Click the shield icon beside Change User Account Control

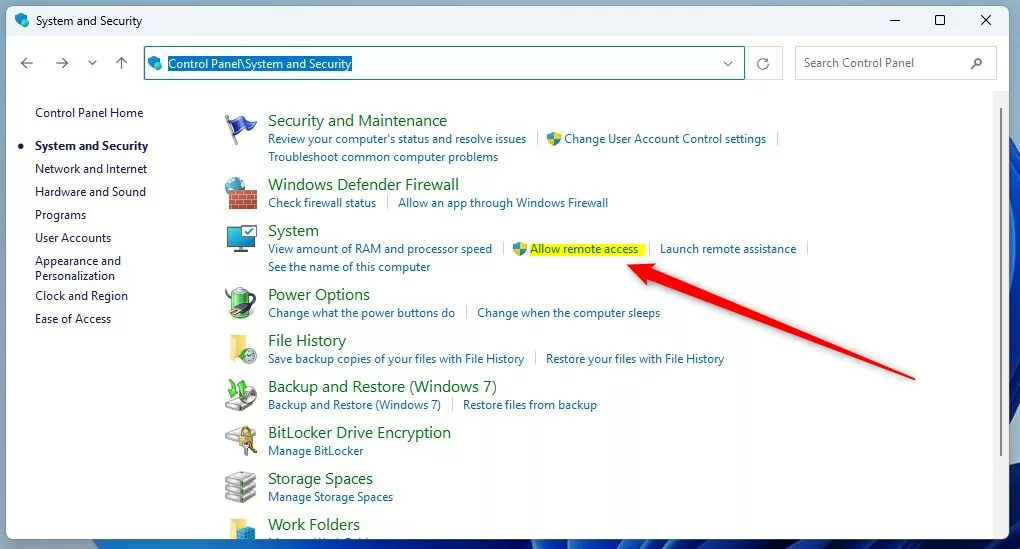pos(554,139)
